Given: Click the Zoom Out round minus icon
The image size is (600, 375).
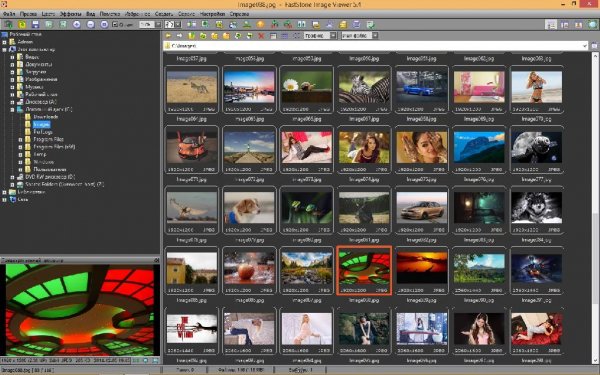Looking at the screenshot, I should coord(90,24).
